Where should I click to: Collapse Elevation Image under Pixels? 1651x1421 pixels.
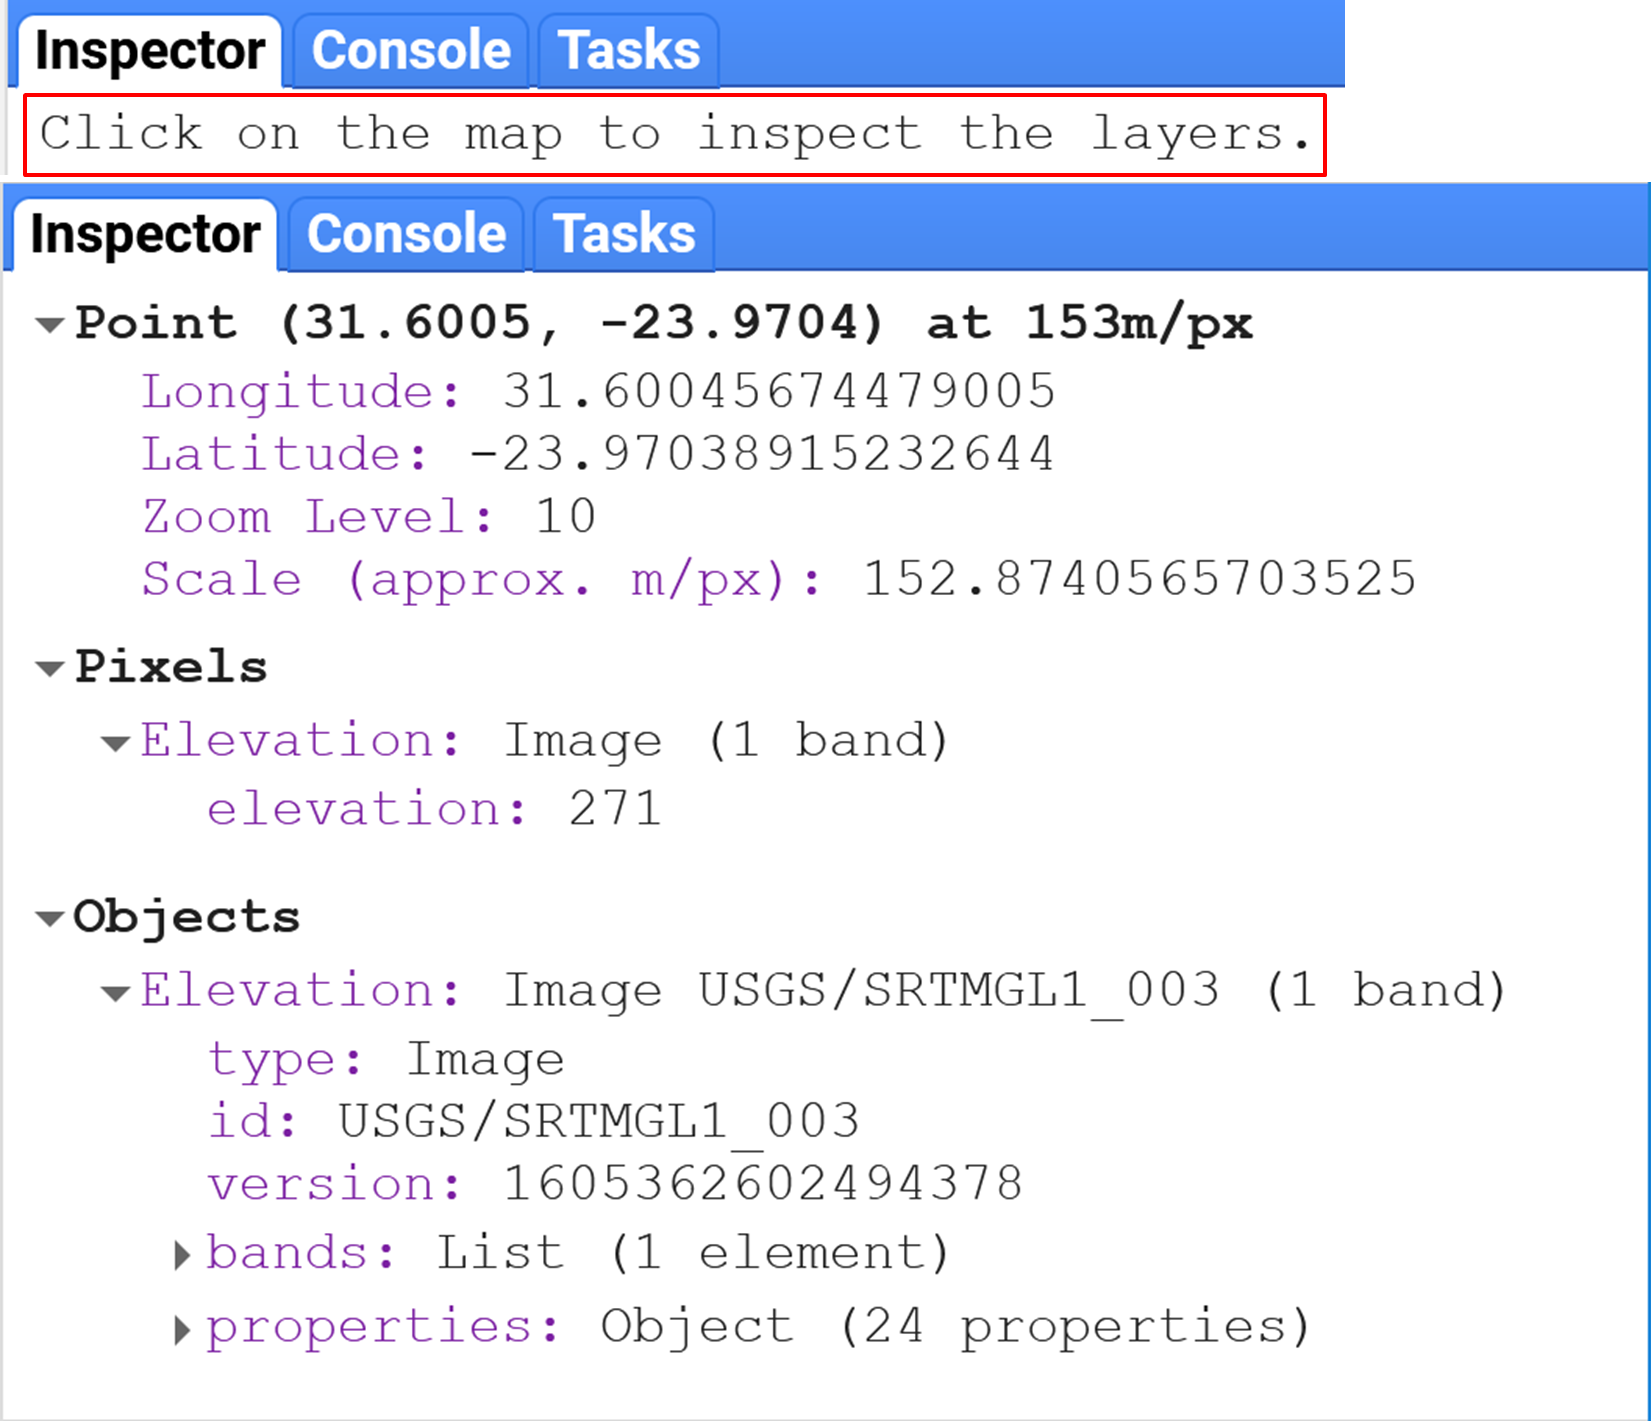116,743
